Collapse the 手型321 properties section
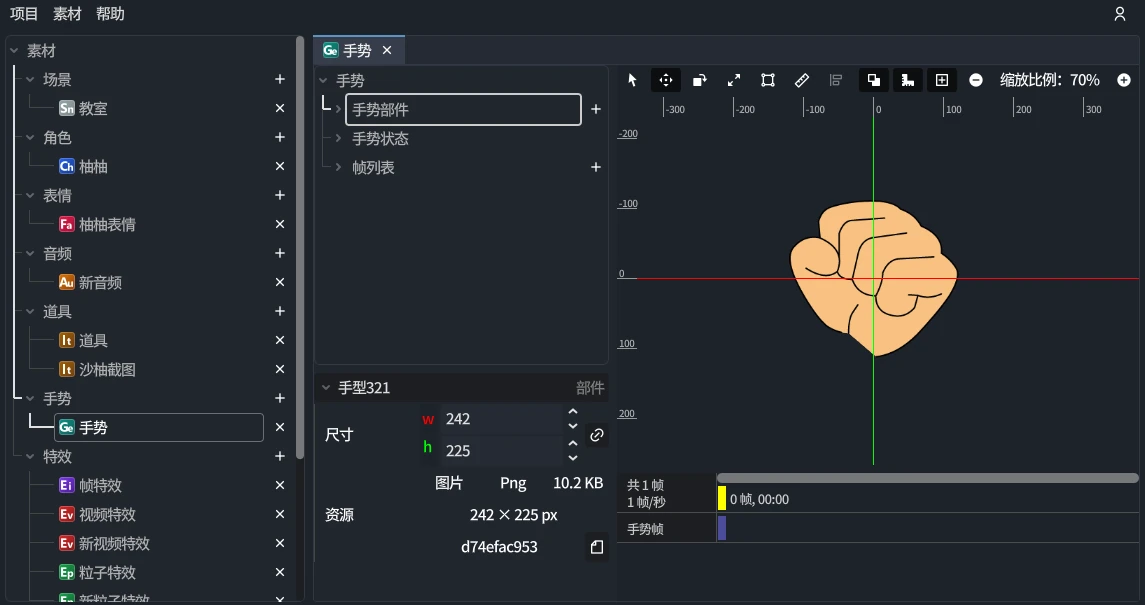The width and height of the screenshot is (1145, 605). click(x=326, y=388)
